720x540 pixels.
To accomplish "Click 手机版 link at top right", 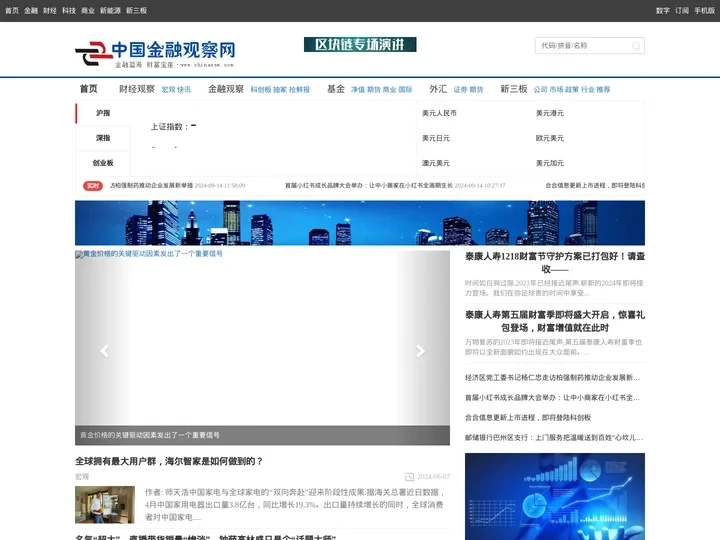I will click(x=704, y=11).
